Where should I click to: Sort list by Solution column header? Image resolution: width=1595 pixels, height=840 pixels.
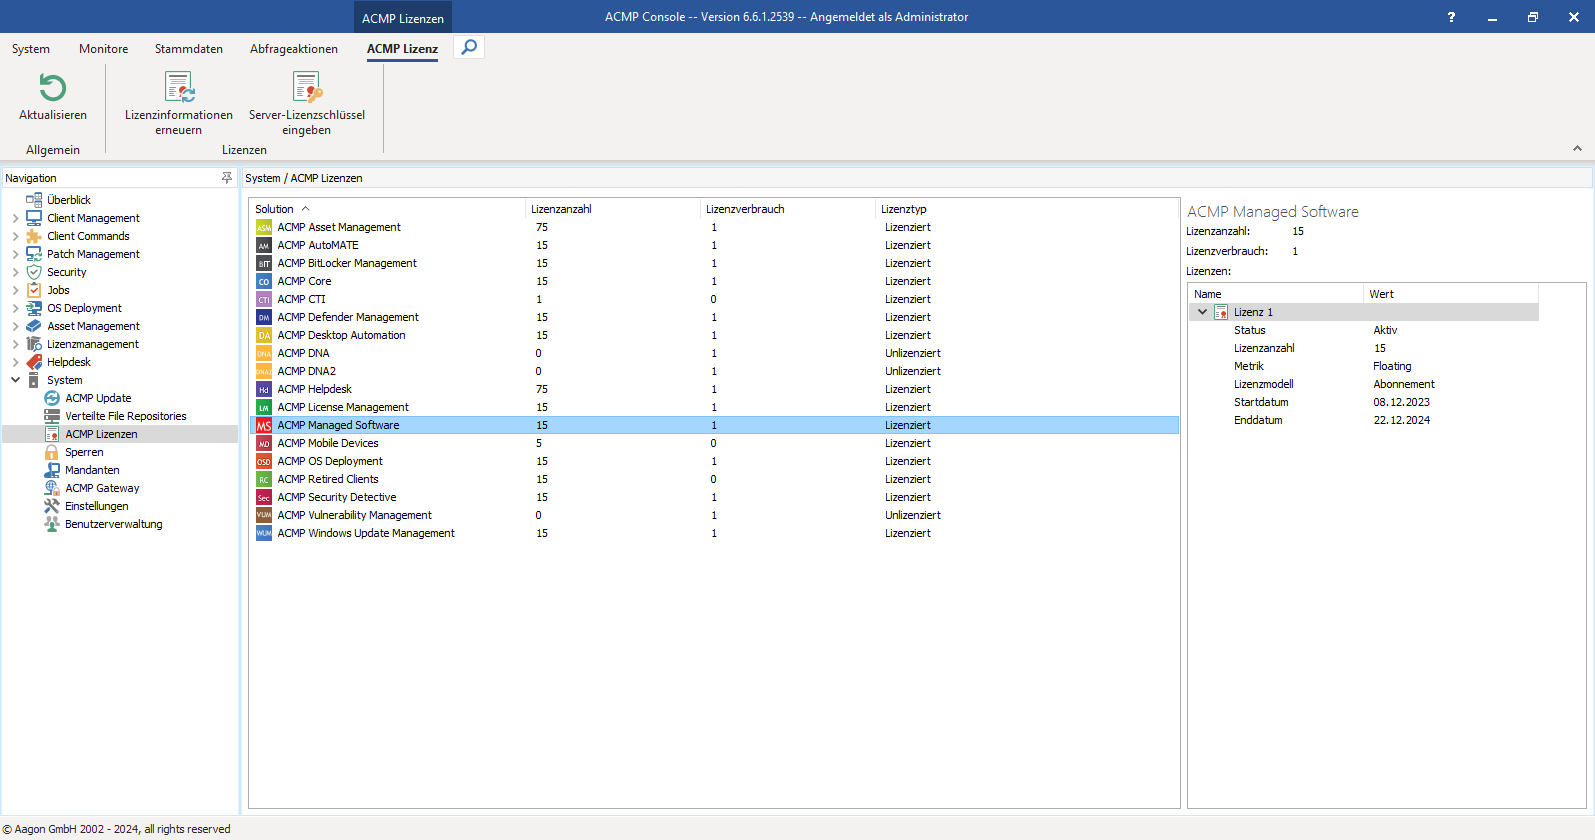[275, 209]
